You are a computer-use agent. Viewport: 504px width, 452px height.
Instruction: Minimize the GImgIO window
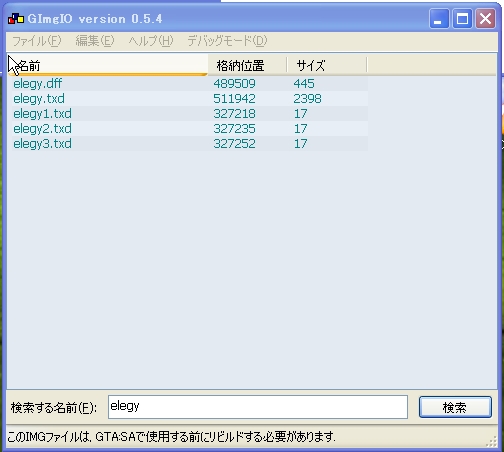[438, 19]
